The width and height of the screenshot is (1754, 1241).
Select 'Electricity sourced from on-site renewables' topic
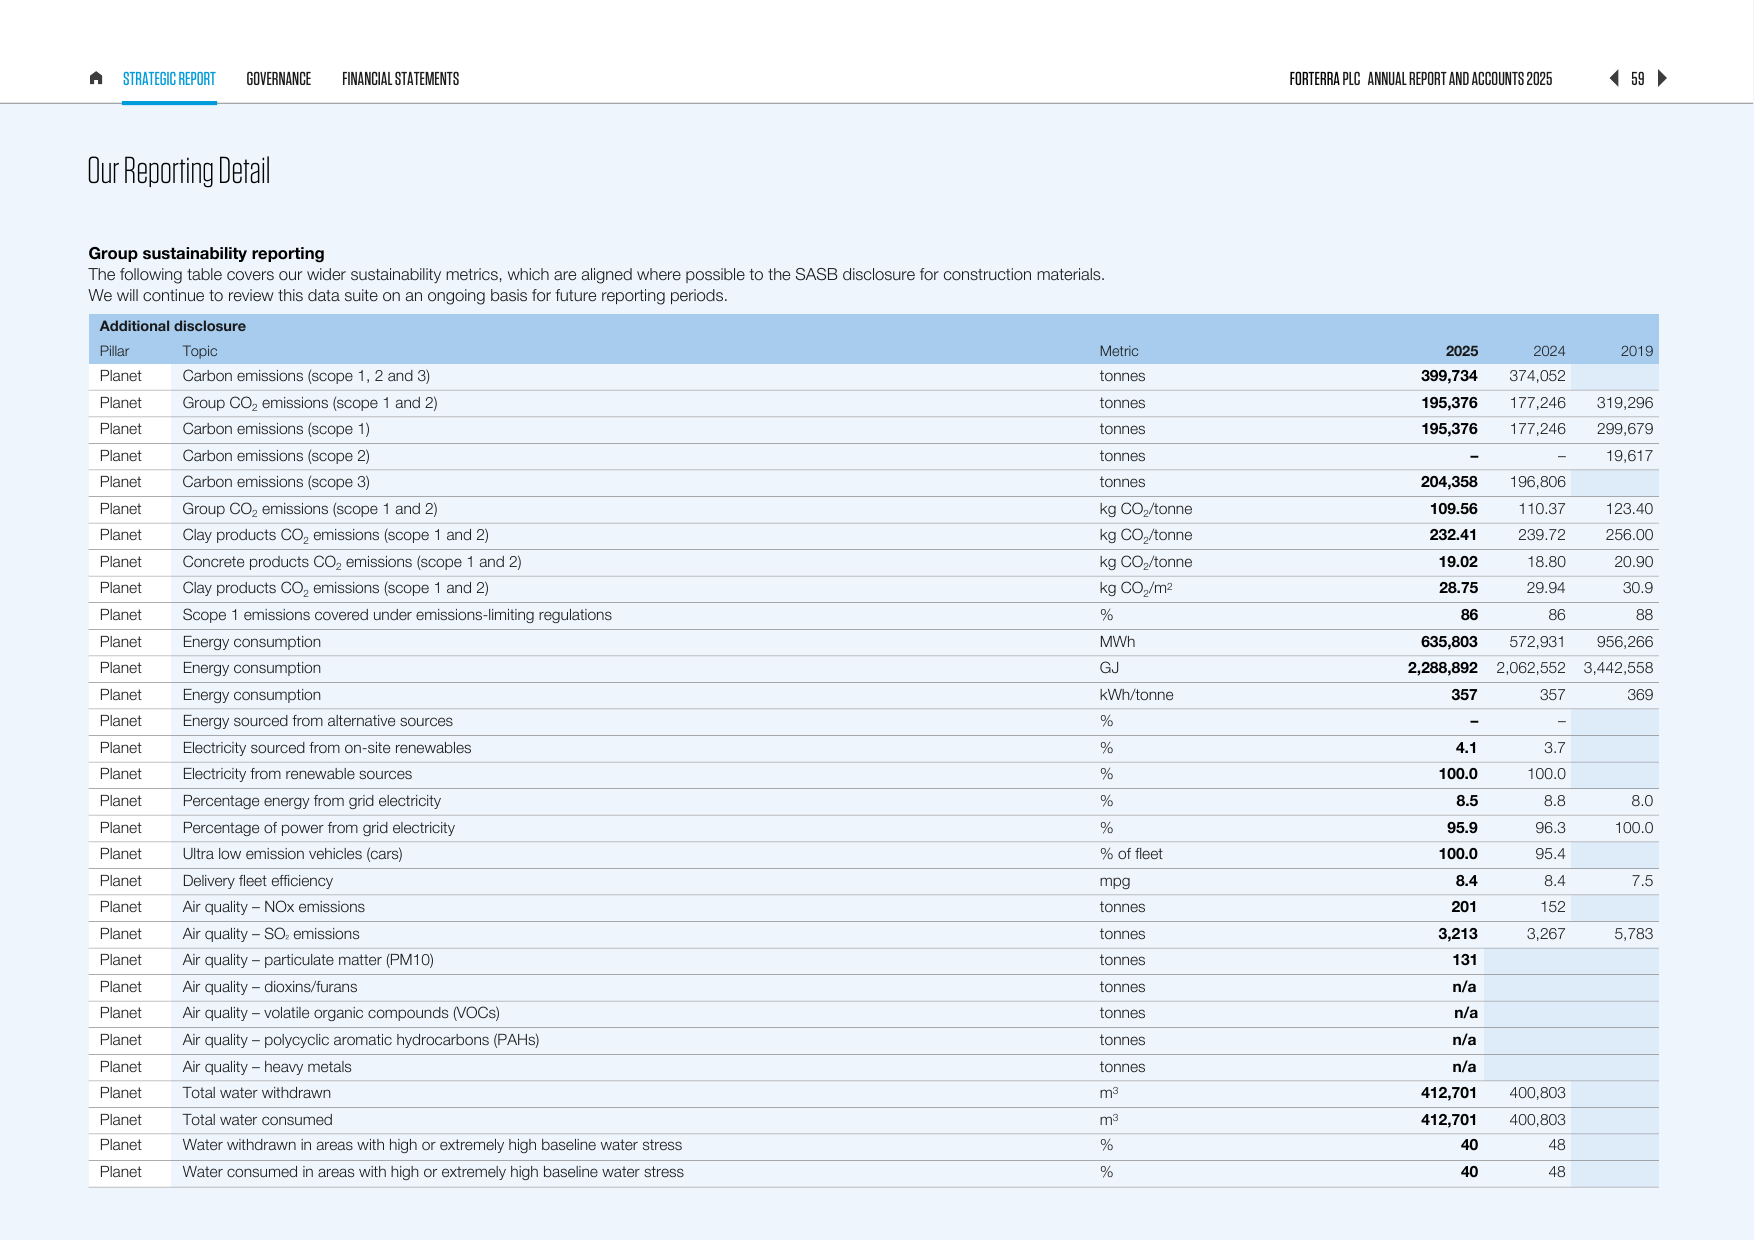327,748
